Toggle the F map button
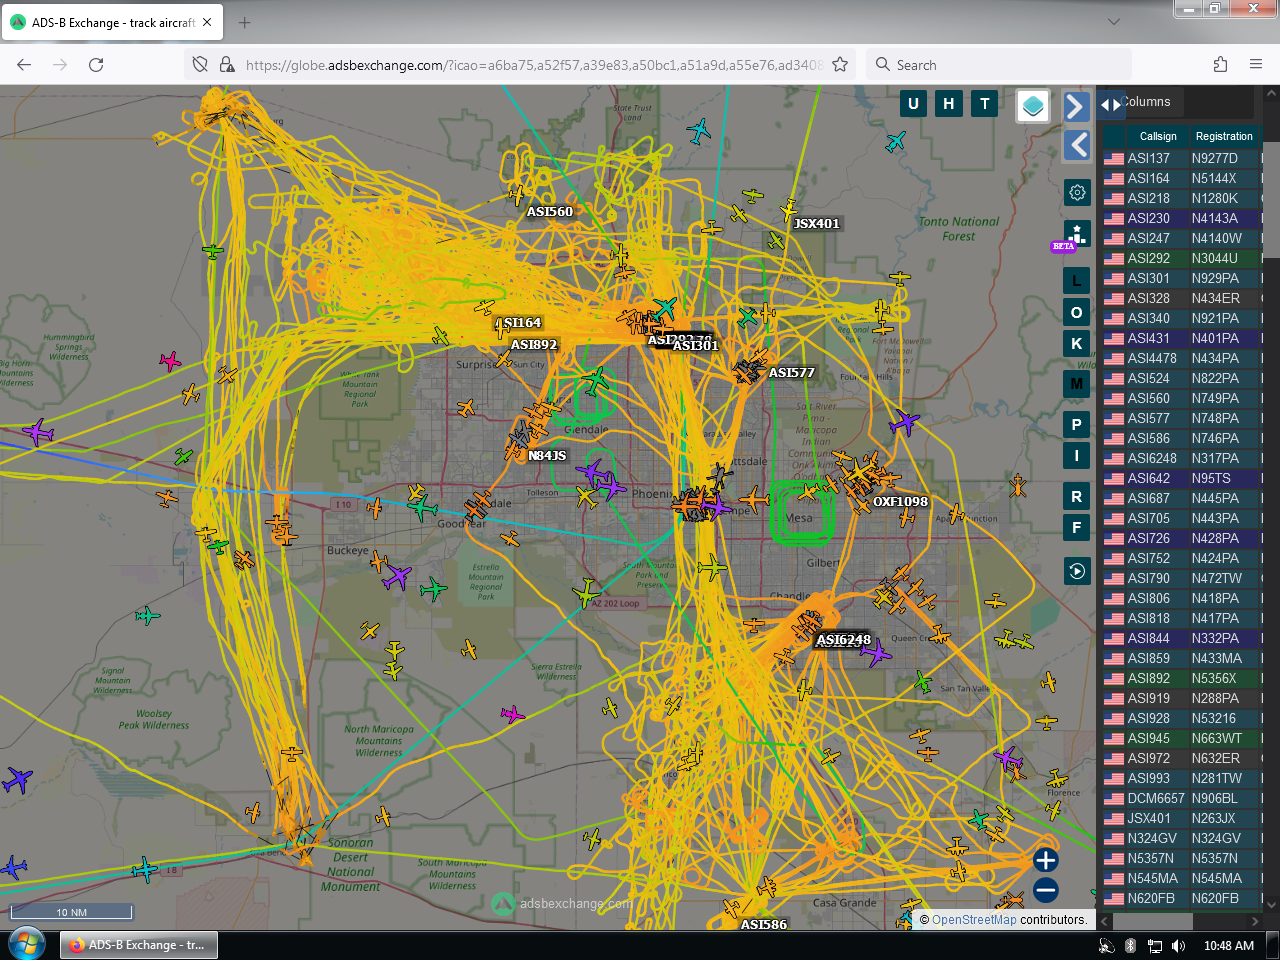Image resolution: width=1280 pixels, height=960 pixels. click(x=1077, y=527)
